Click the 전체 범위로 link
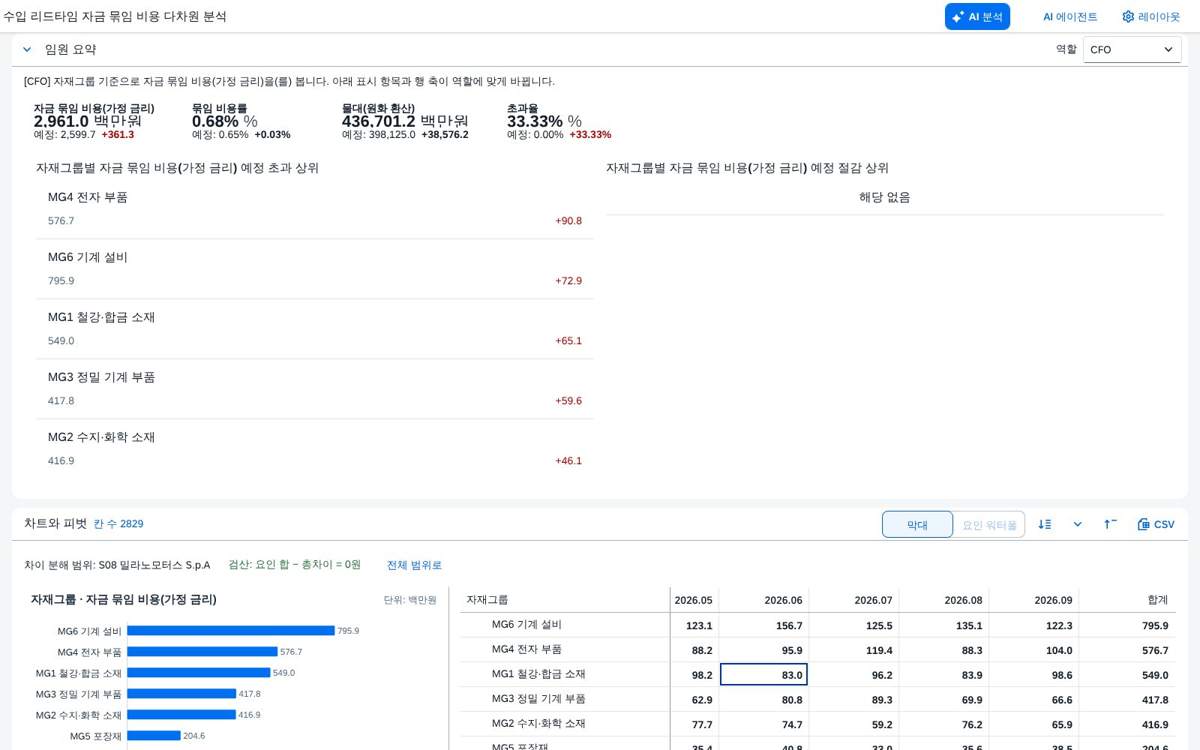 pos(414,565)
